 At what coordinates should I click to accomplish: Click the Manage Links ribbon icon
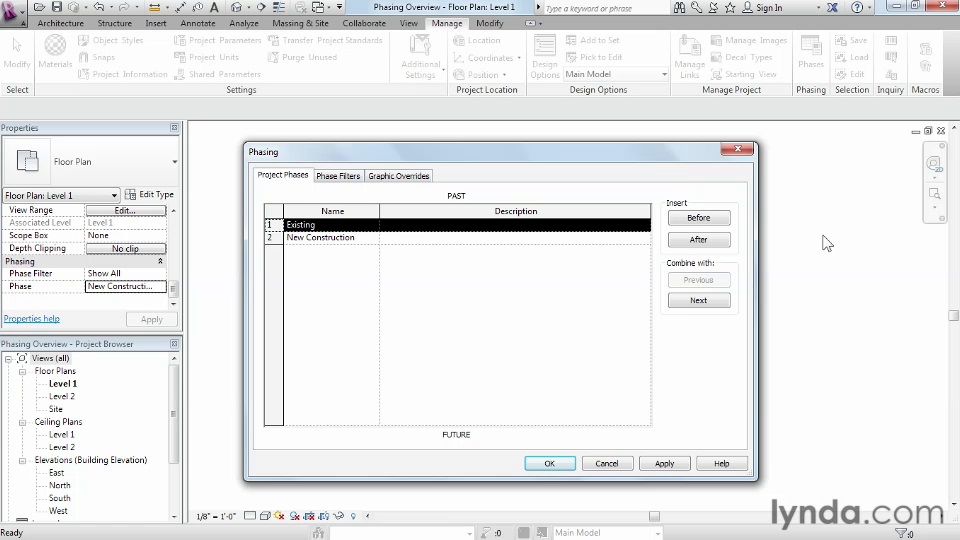pyautogui.click(x=689, y=57)
